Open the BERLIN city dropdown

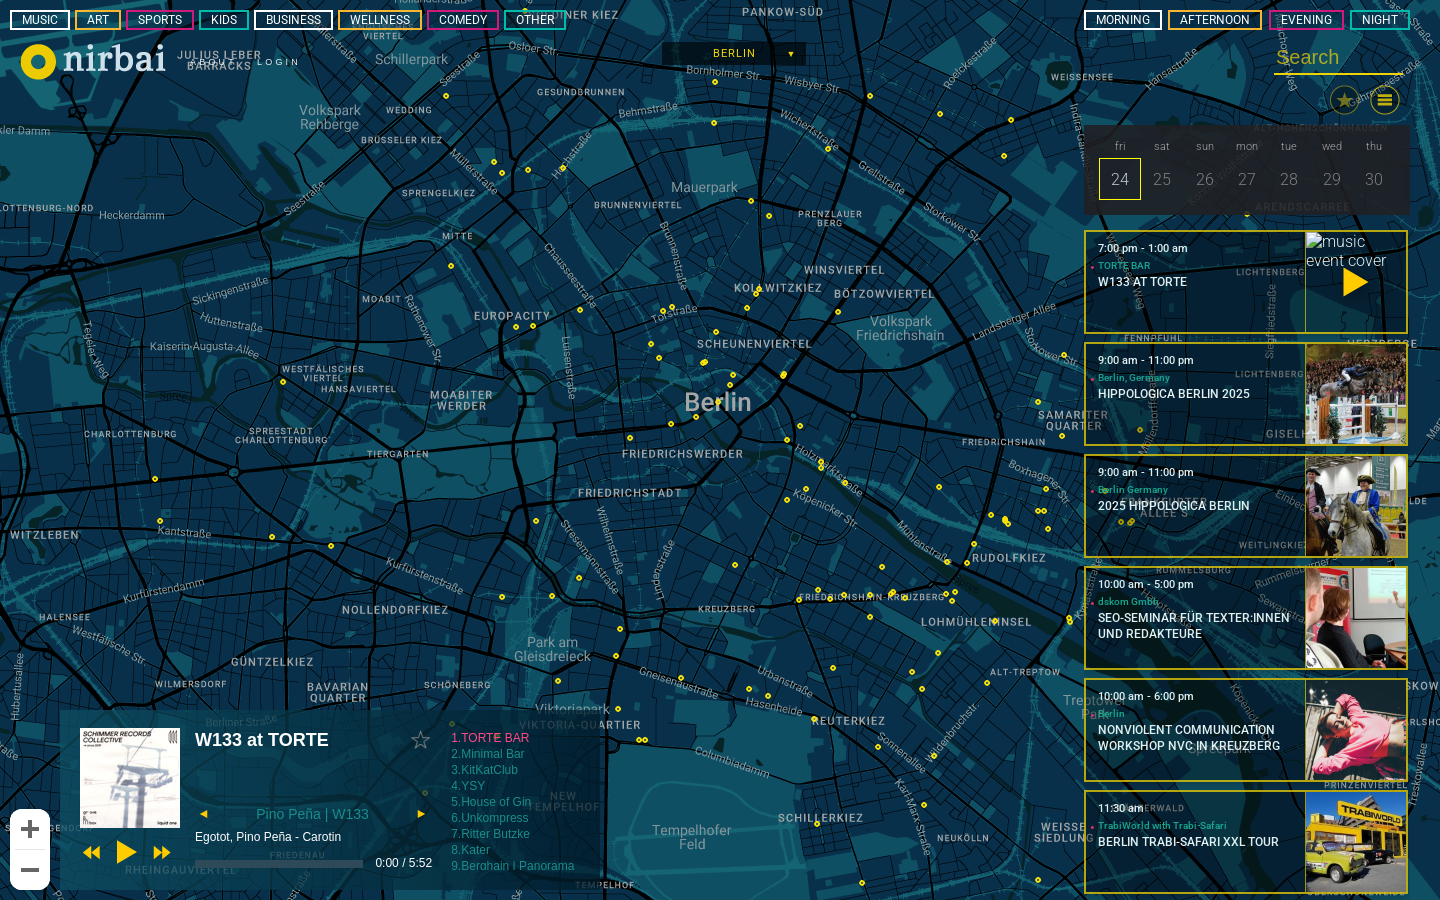click(734, 54)
